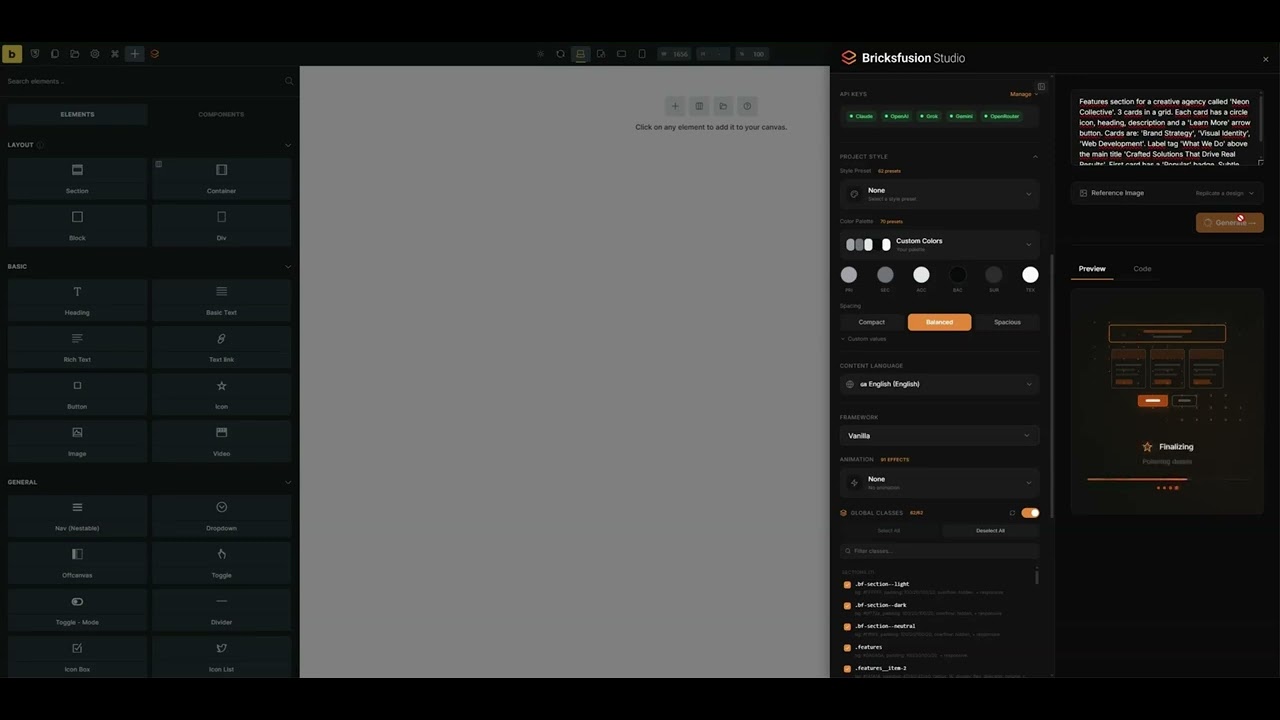Viewport: 1280px width, 720px height.
Task: Open canvas folder templates icon
Action: [723, 106]
